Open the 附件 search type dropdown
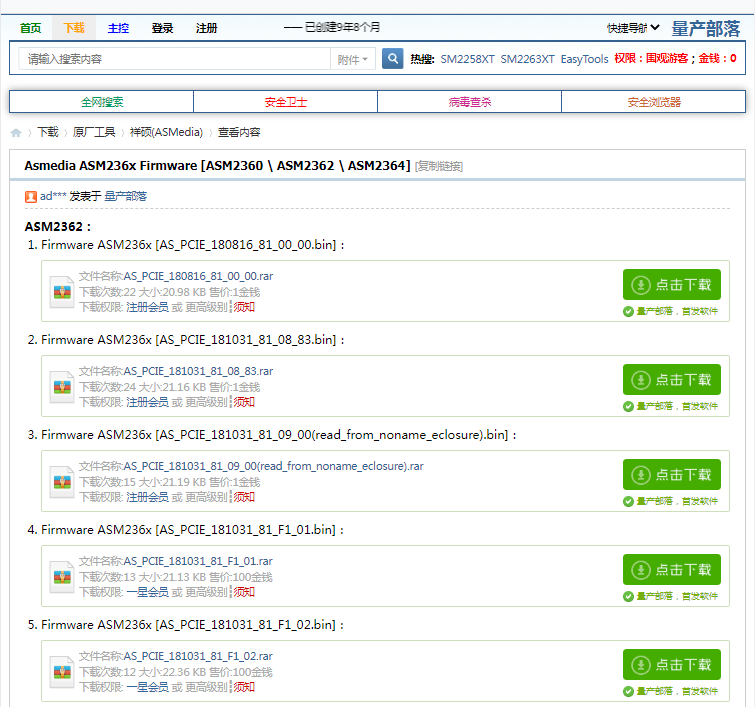Image resolution: width=755 pixels, height=707 pixels. [x=353, y=59]
